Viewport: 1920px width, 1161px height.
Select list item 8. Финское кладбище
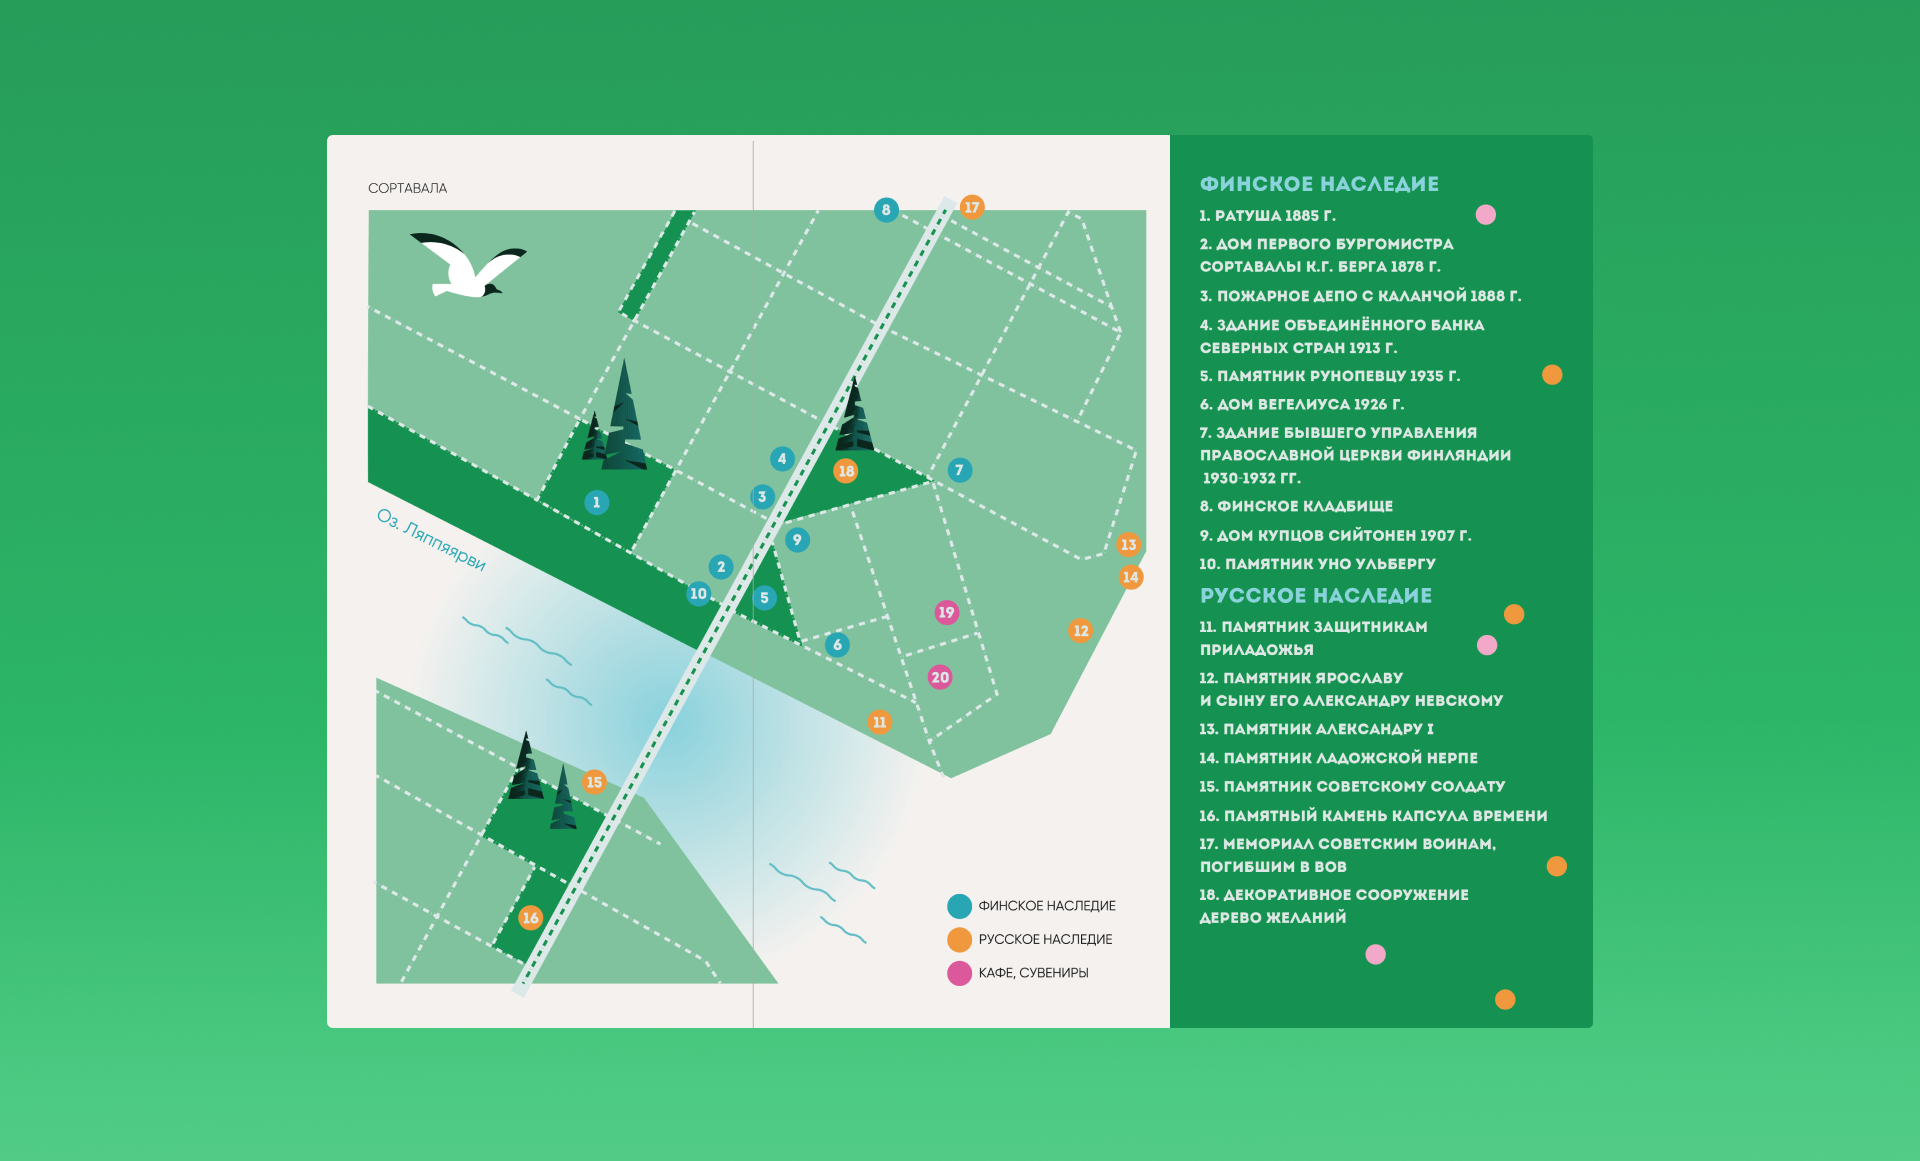[x=1295, y=506]
